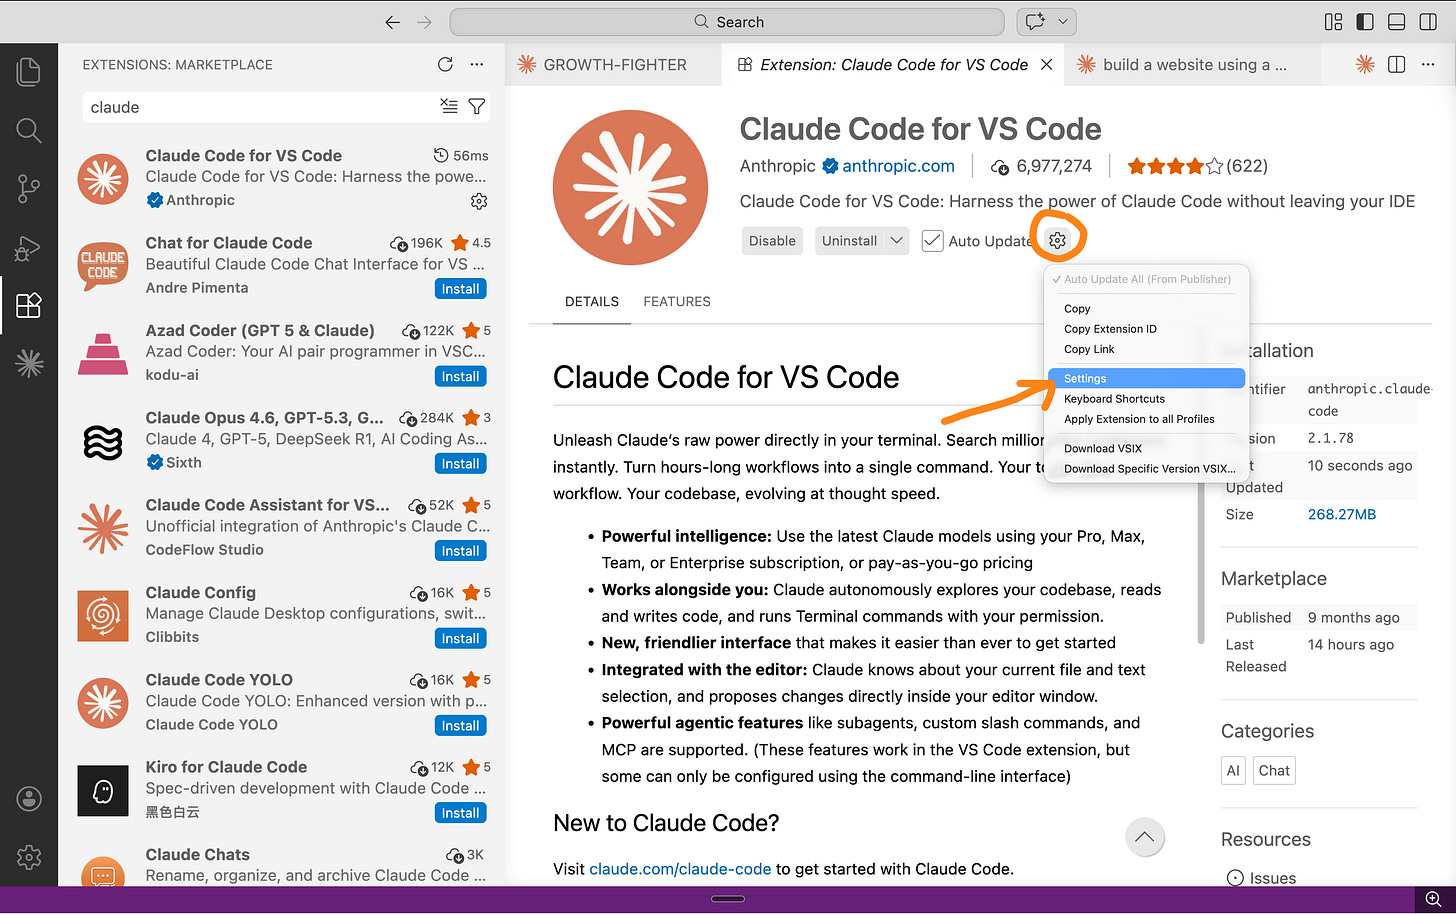This screenshot has height=914, width=1456.
Task: Open the claude.com/claude-code link
Action: tap(680, 869)
